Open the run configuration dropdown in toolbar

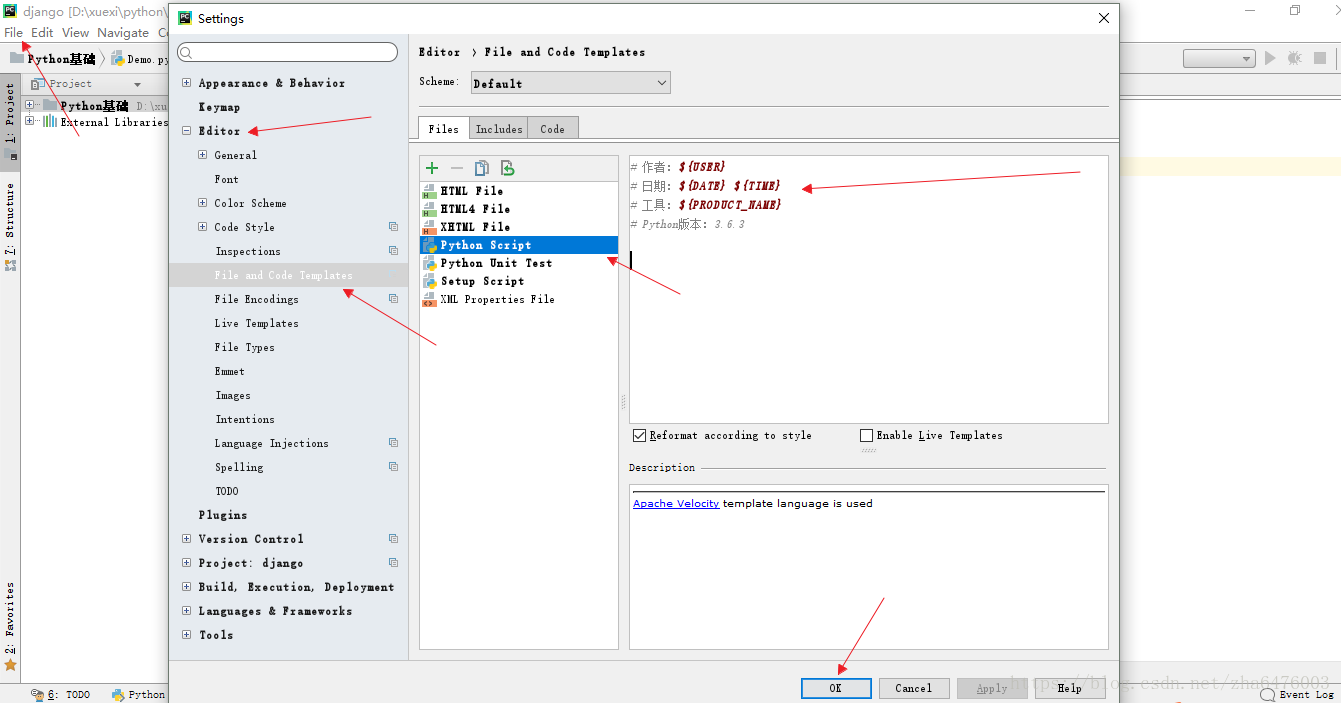pos(1219,59)
